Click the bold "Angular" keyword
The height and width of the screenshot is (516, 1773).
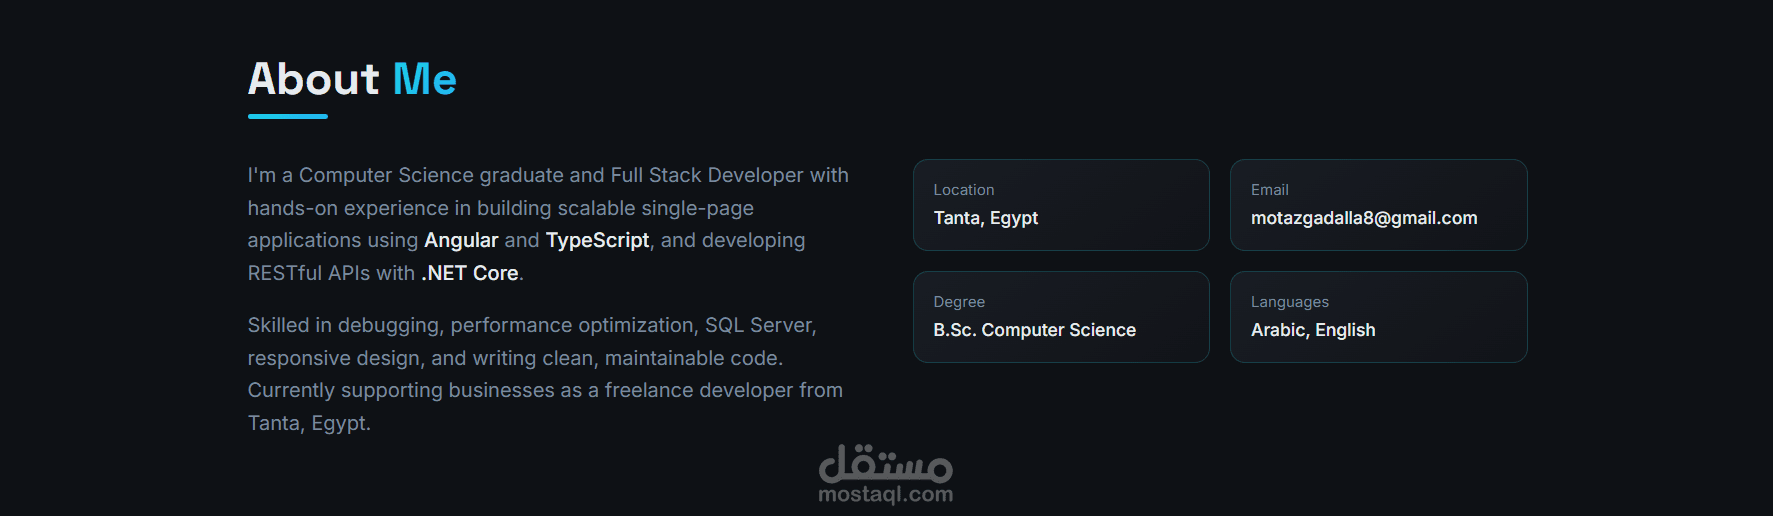[x=460, y=241]
